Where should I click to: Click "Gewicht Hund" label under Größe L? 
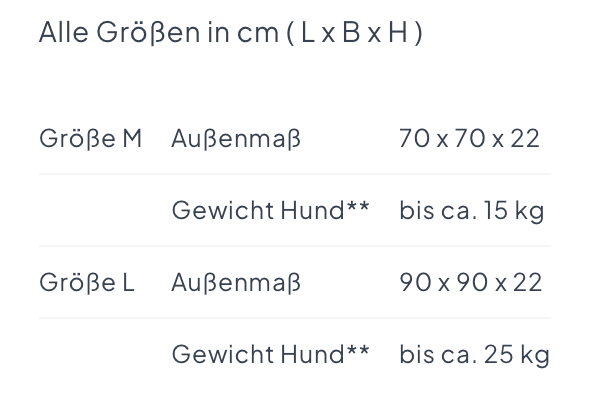[x=258, y=354]
